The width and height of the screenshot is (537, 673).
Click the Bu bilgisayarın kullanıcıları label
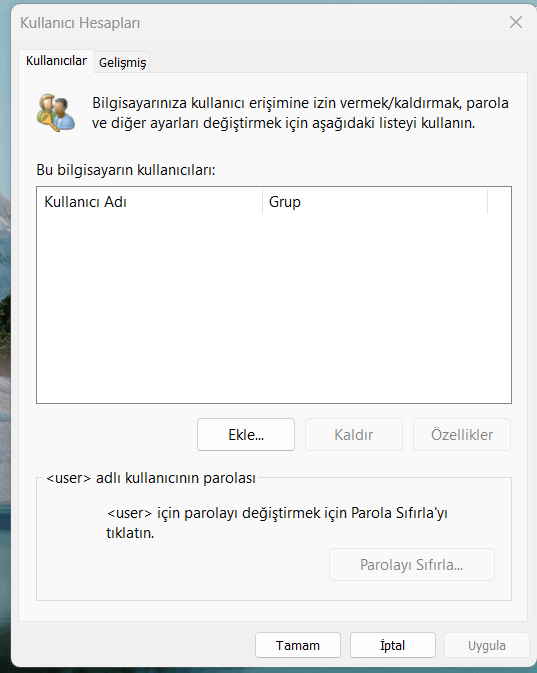tap(126, 170)
